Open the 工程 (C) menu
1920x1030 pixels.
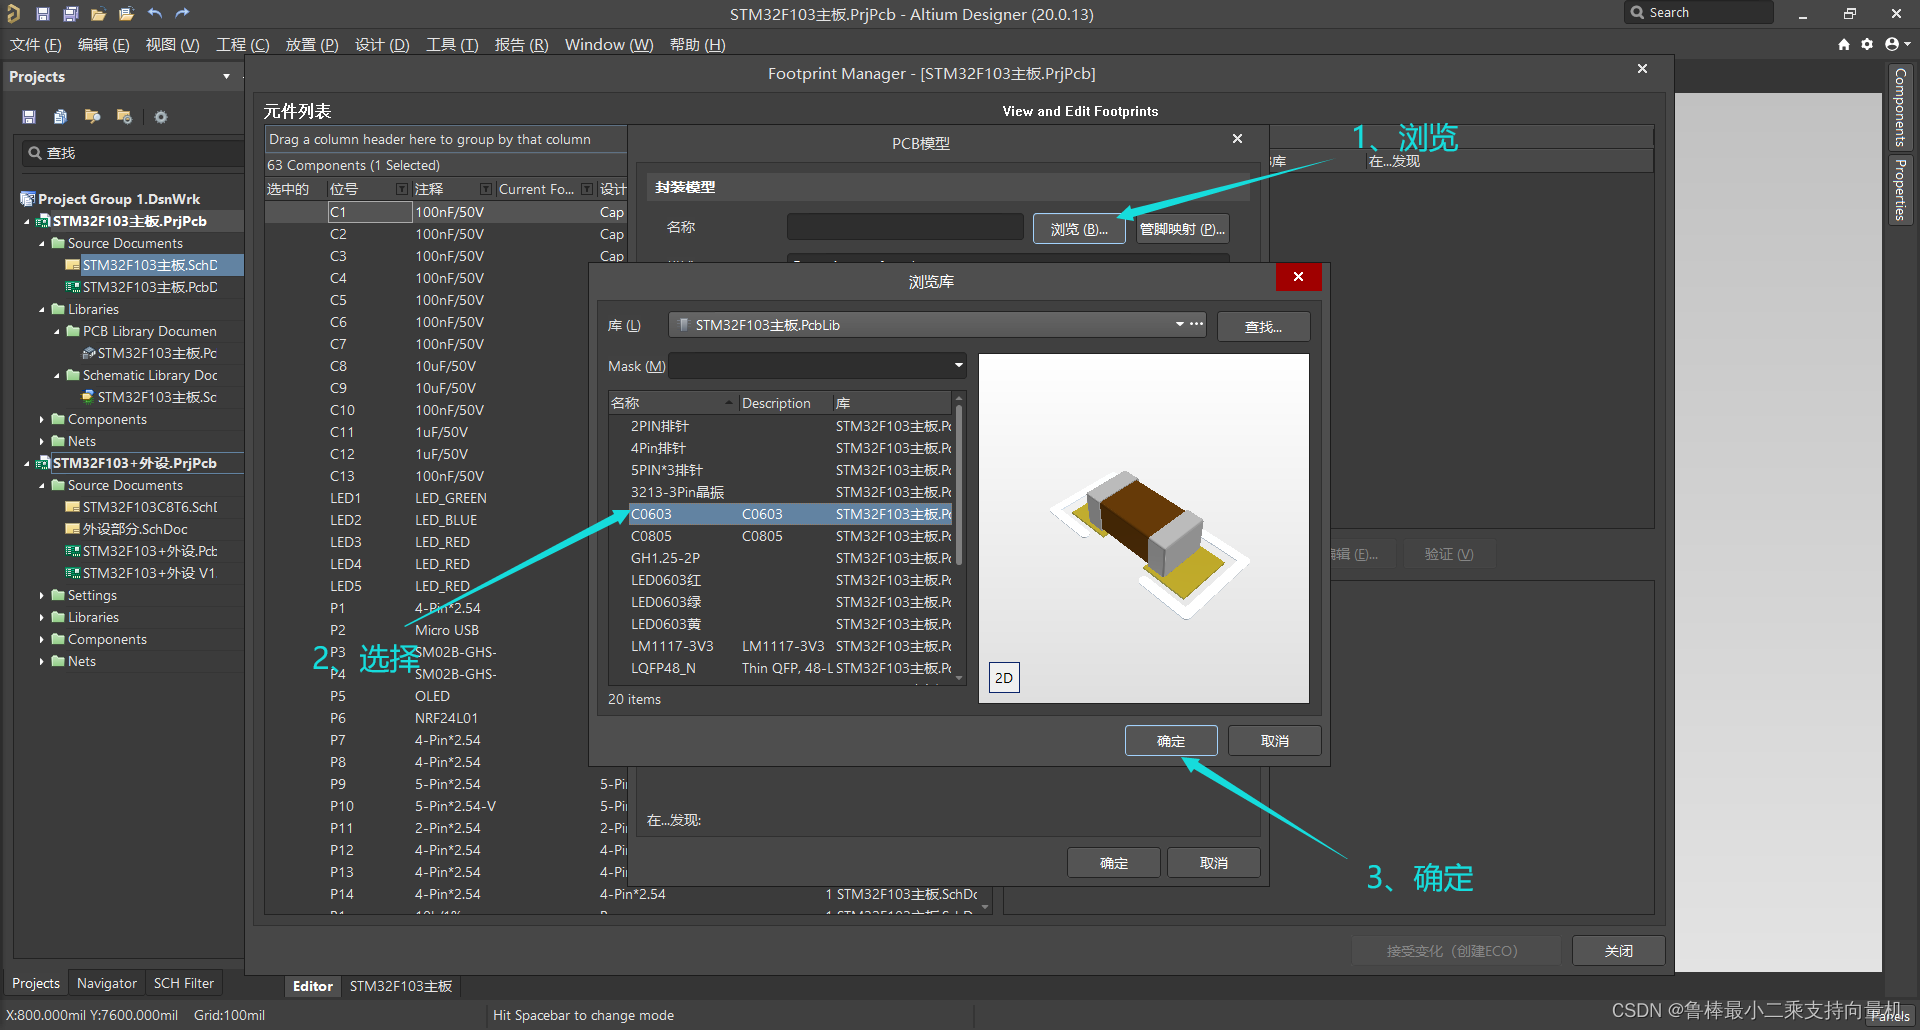tap(243, 45)
